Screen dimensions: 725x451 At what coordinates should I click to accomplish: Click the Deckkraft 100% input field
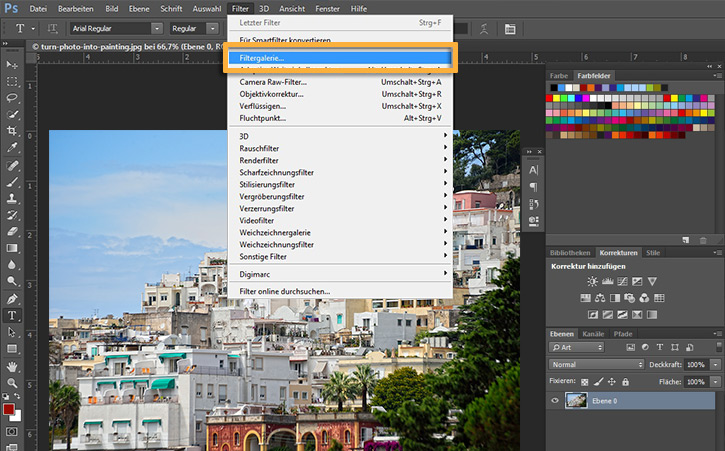(x=697, y=365)
